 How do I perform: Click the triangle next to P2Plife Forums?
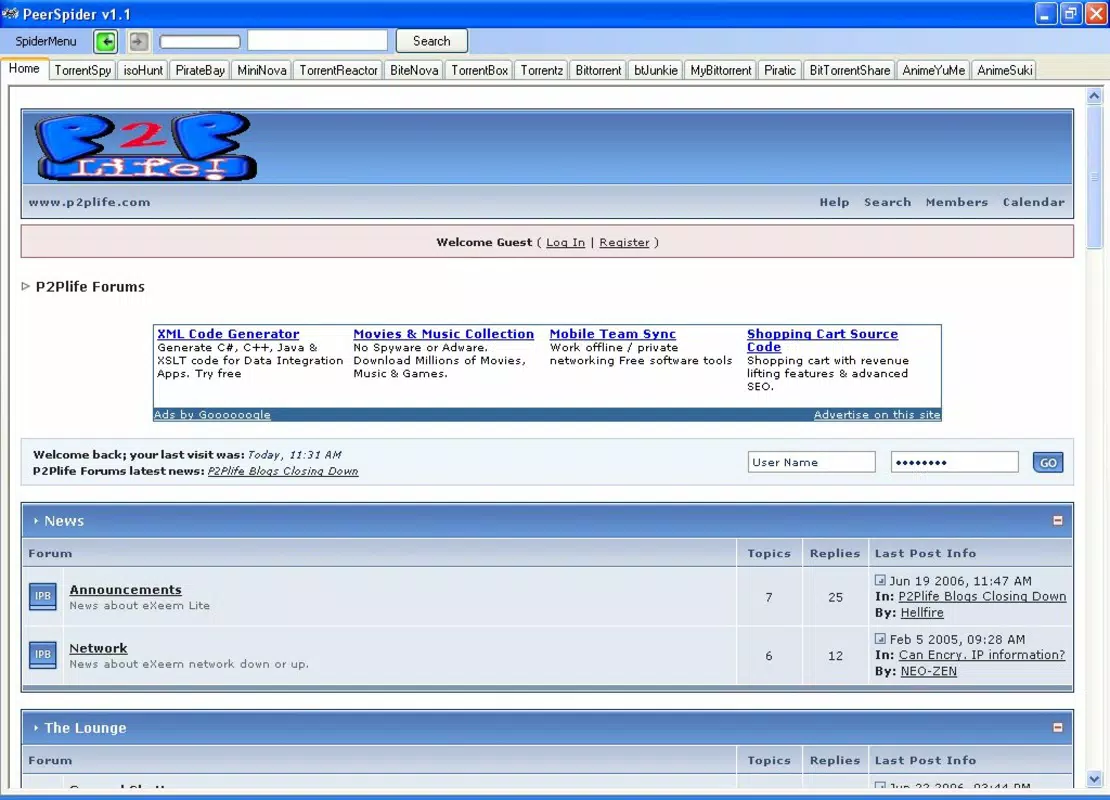(25, 286)
